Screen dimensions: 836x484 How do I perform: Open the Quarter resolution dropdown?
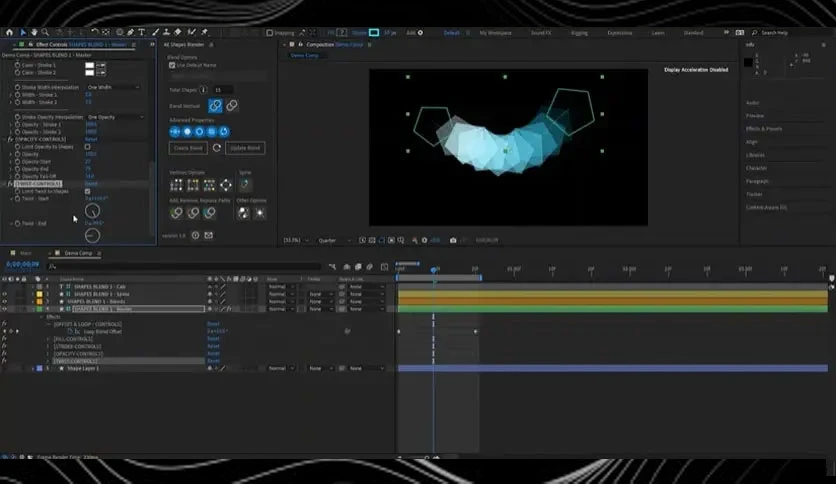[335, 240]
